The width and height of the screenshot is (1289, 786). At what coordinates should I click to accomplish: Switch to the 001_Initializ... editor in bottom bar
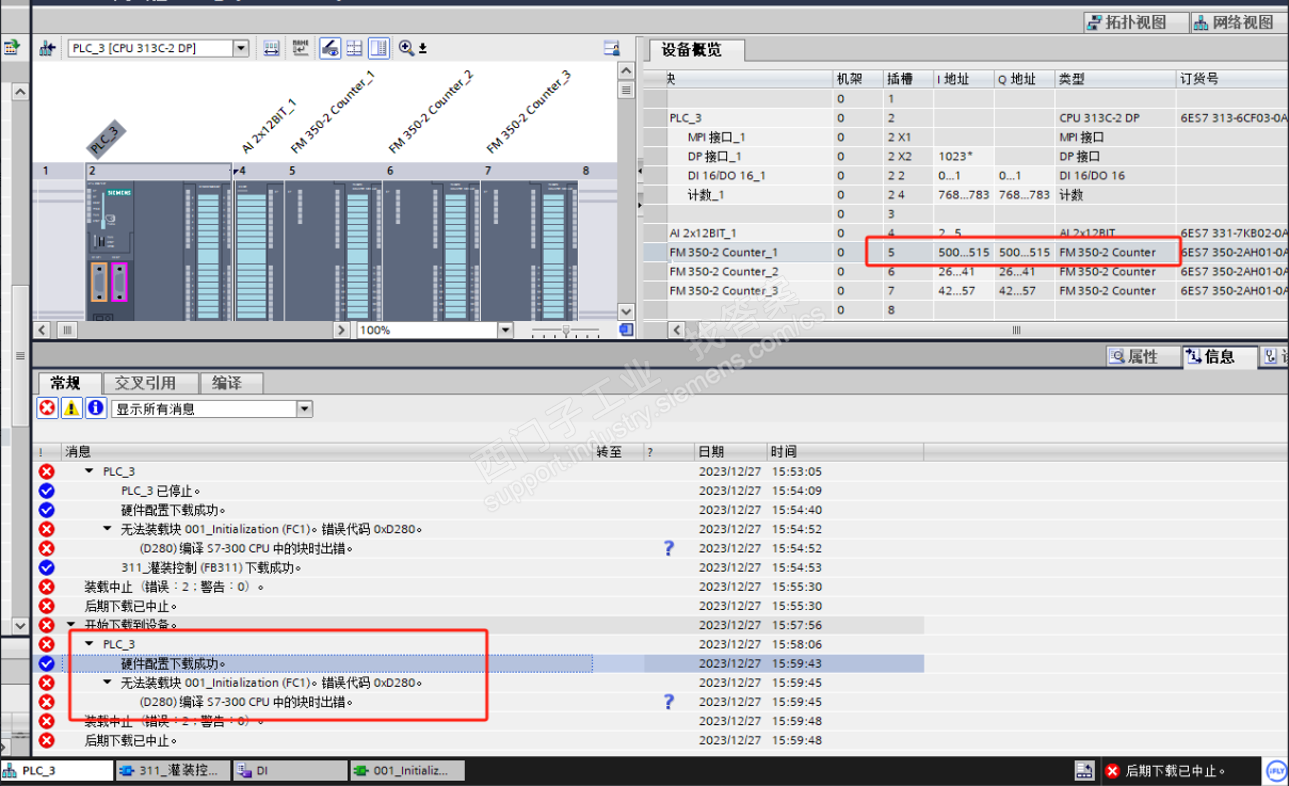point(407,771)
